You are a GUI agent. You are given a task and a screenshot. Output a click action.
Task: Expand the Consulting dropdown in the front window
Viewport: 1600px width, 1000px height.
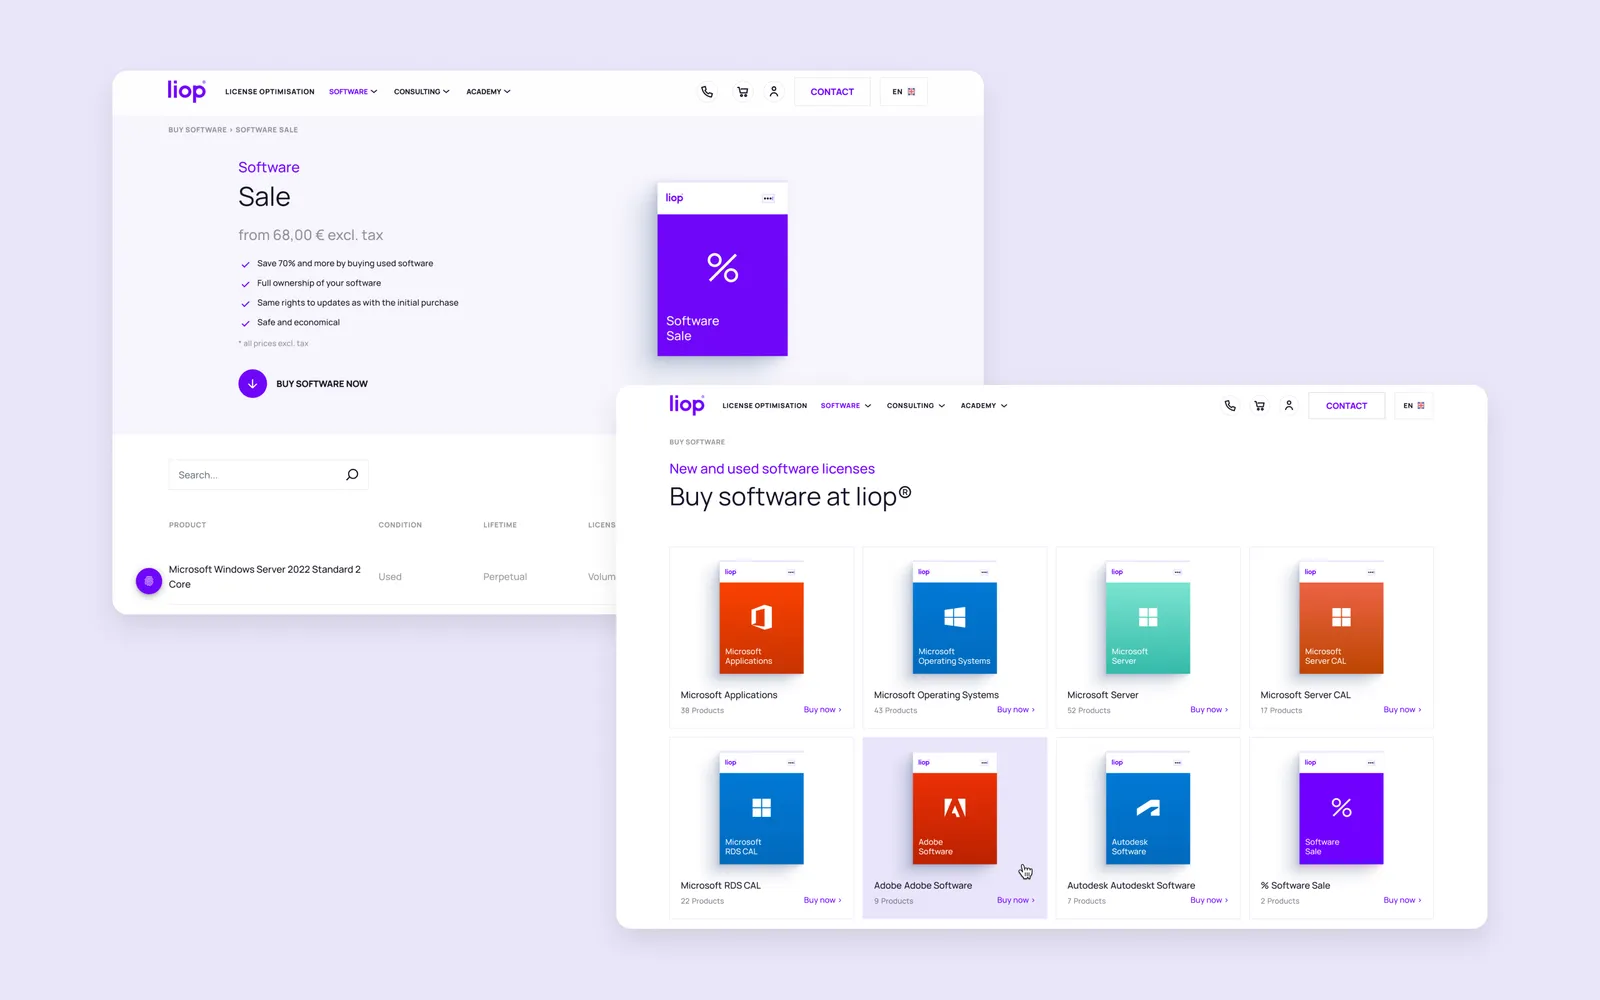(x=915, y=406)
